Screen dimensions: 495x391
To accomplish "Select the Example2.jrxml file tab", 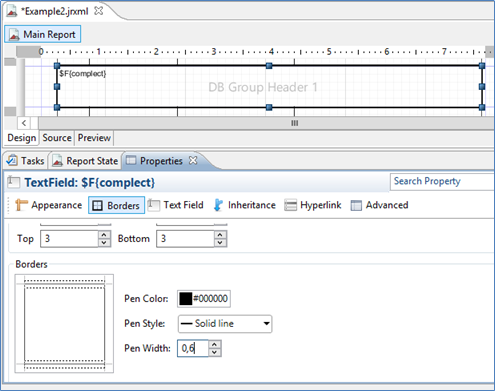I will pos(55,11).
